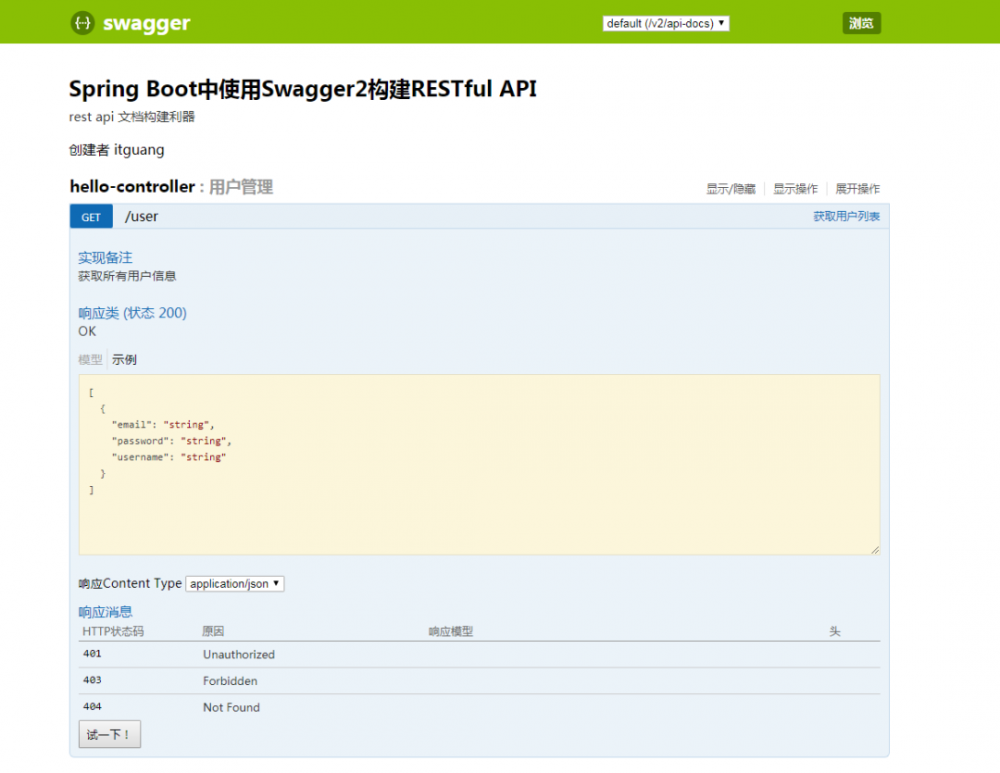The height and width of the screenshot is (773, 1000).
Task: Collapse the /user operation panel
Action: click(141, 216)
